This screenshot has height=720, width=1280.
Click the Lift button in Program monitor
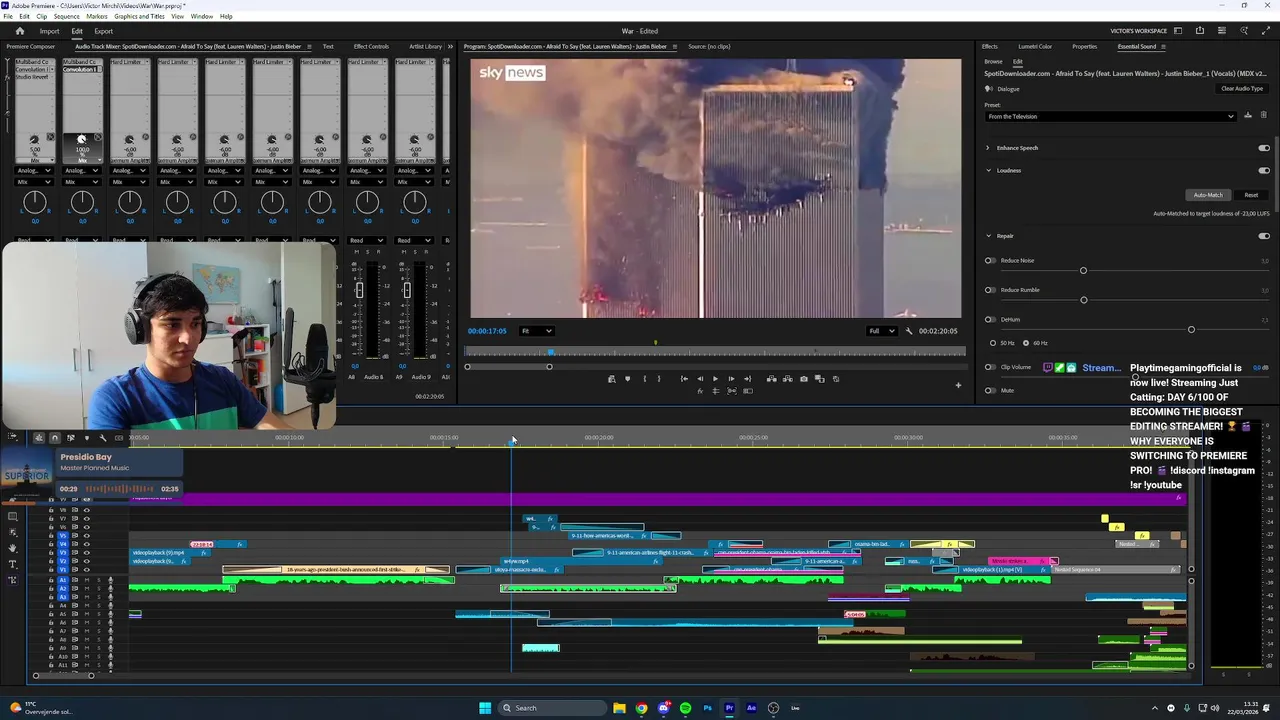(x=771, y=379)
